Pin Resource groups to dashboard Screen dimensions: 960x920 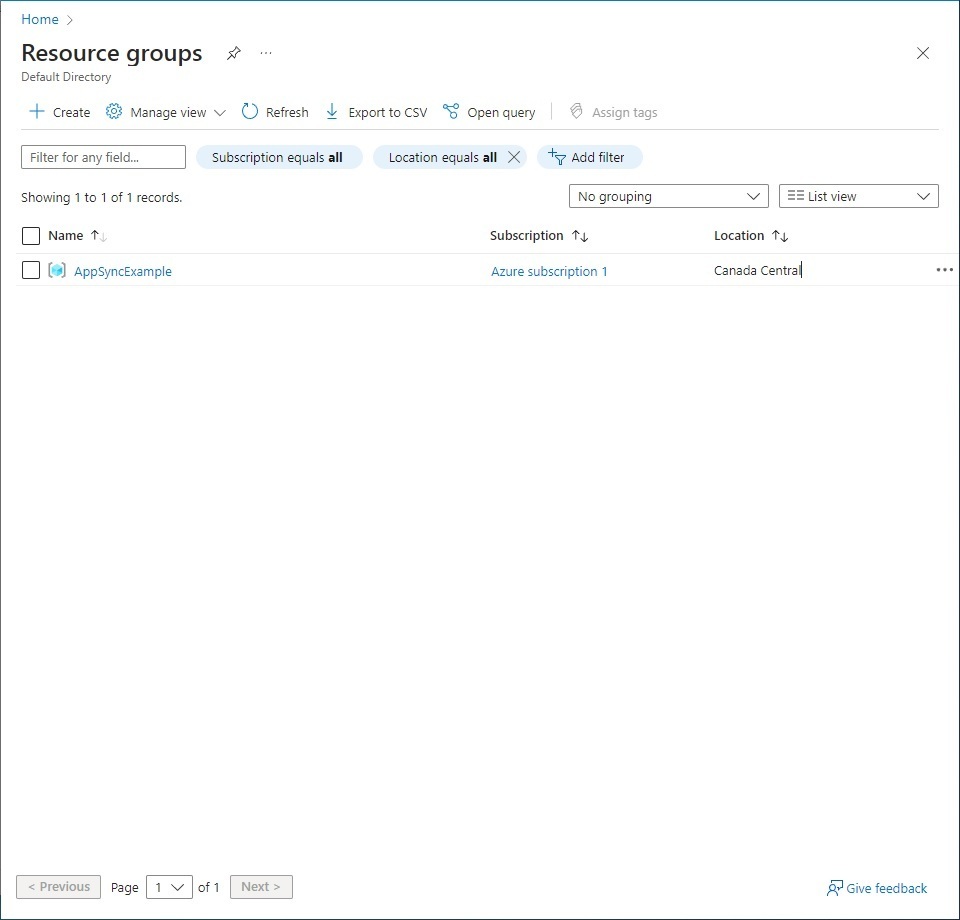pos(233,53)
